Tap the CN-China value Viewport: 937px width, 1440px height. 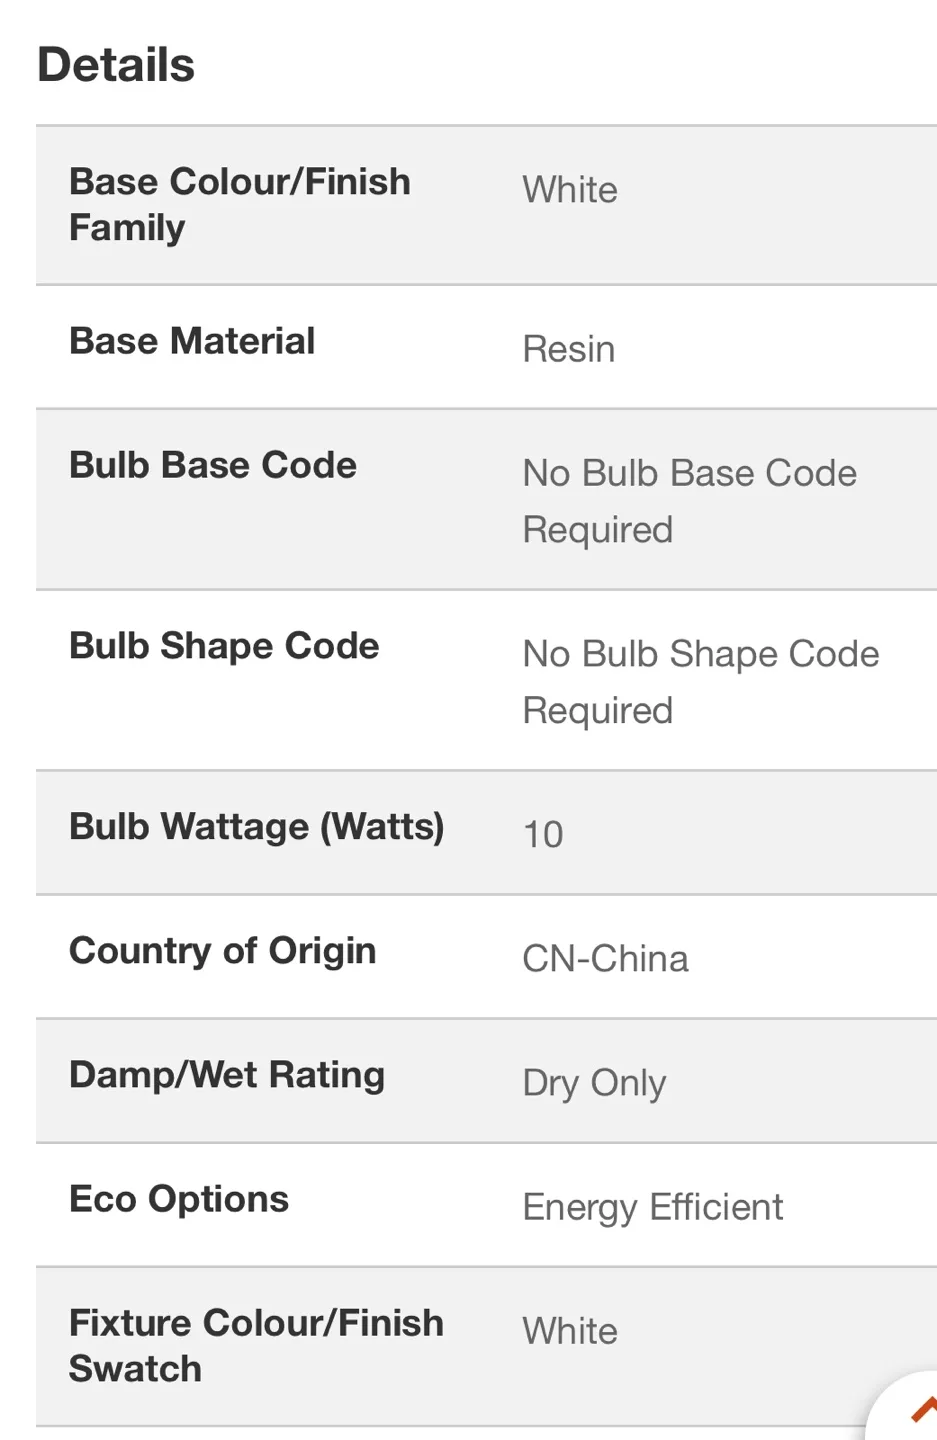pos(605,959)
